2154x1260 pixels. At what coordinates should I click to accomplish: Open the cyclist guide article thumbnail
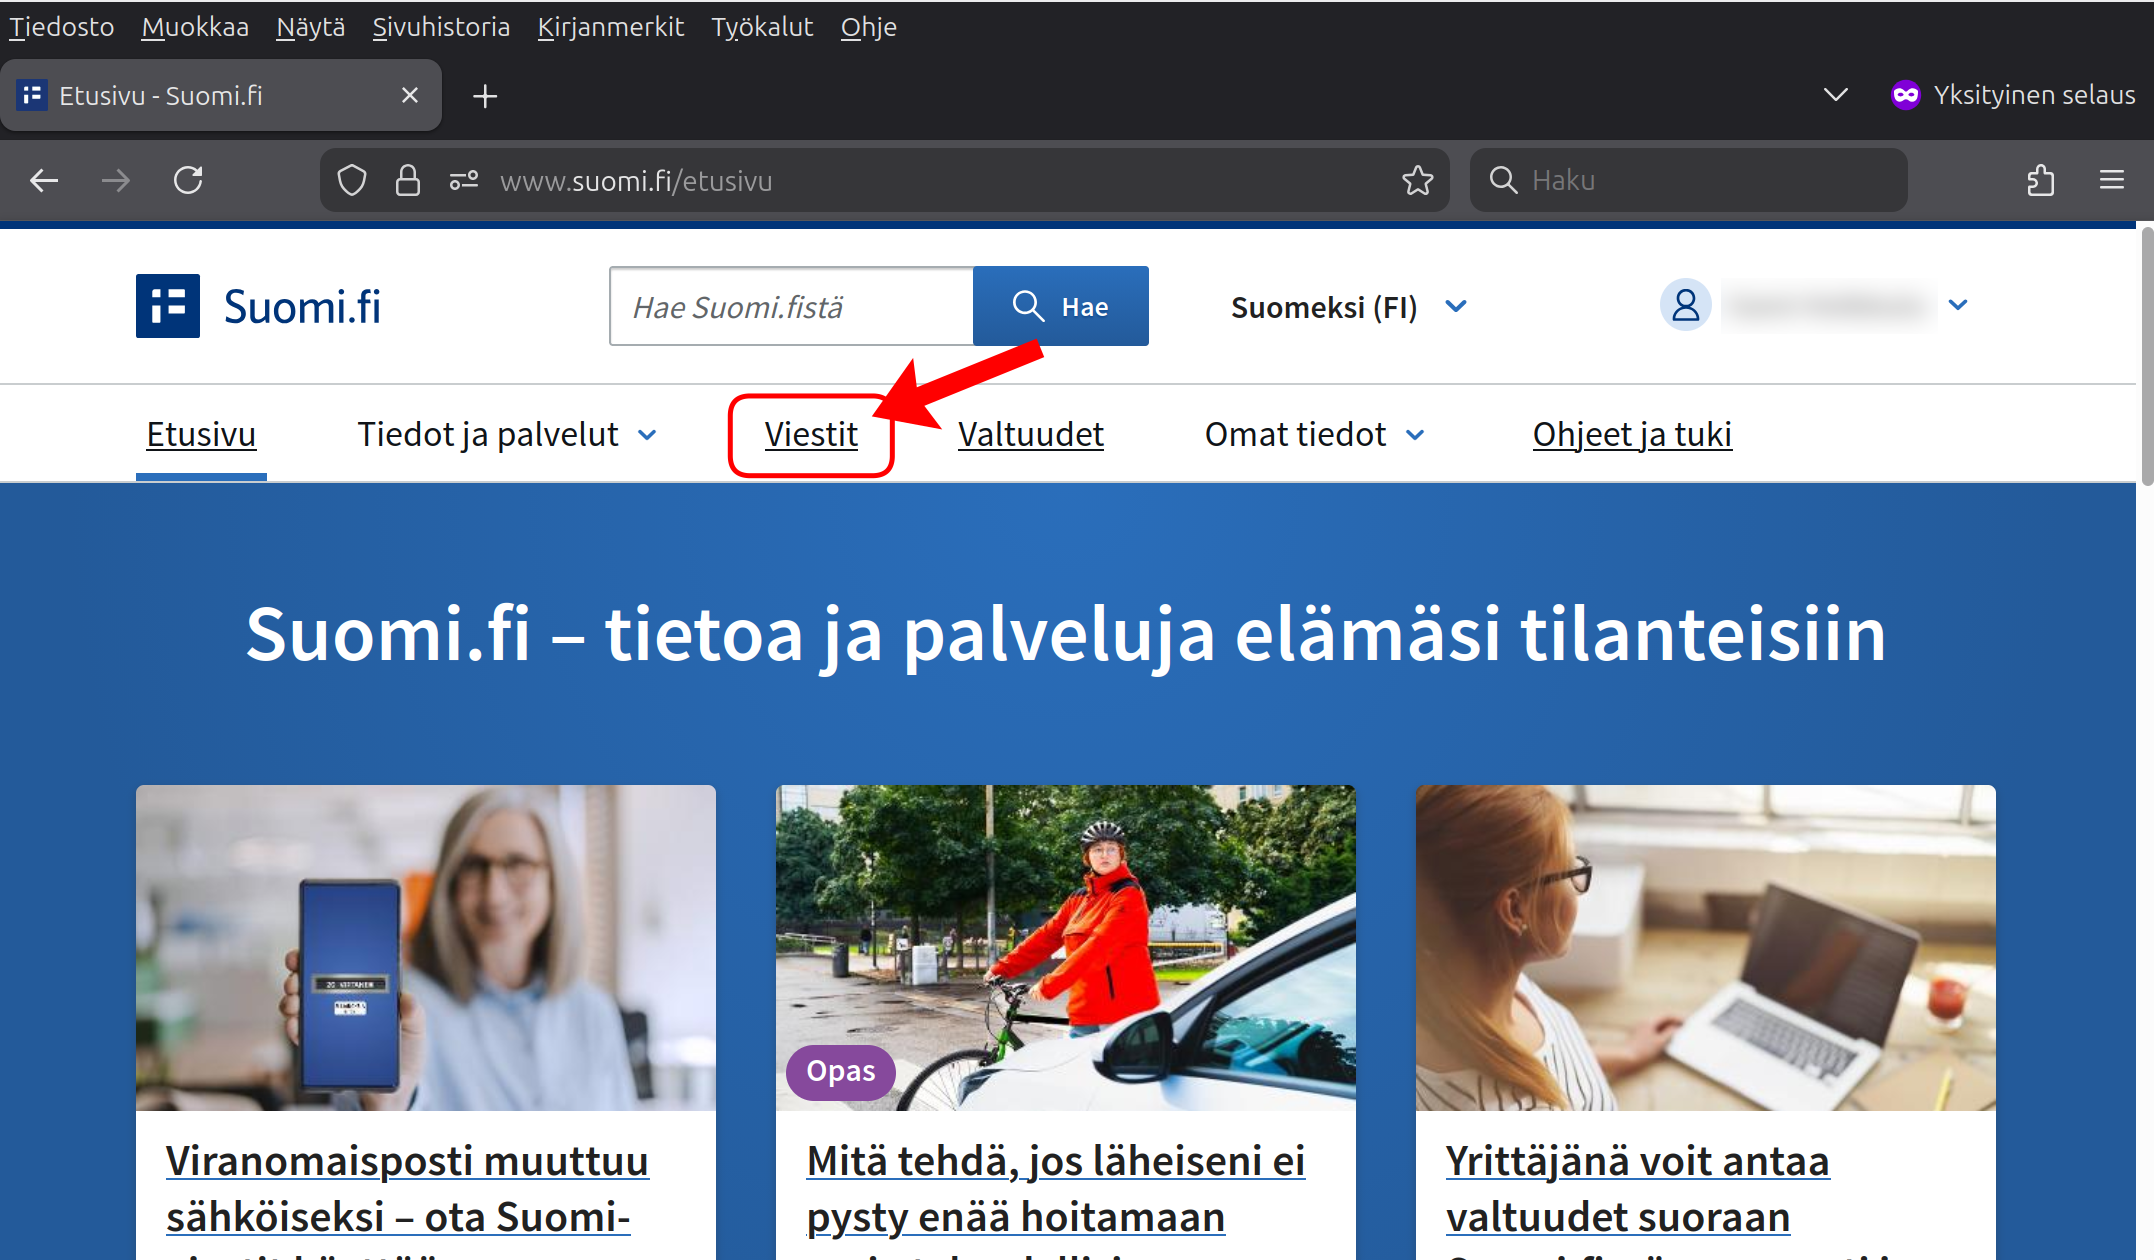(1065, 947)
